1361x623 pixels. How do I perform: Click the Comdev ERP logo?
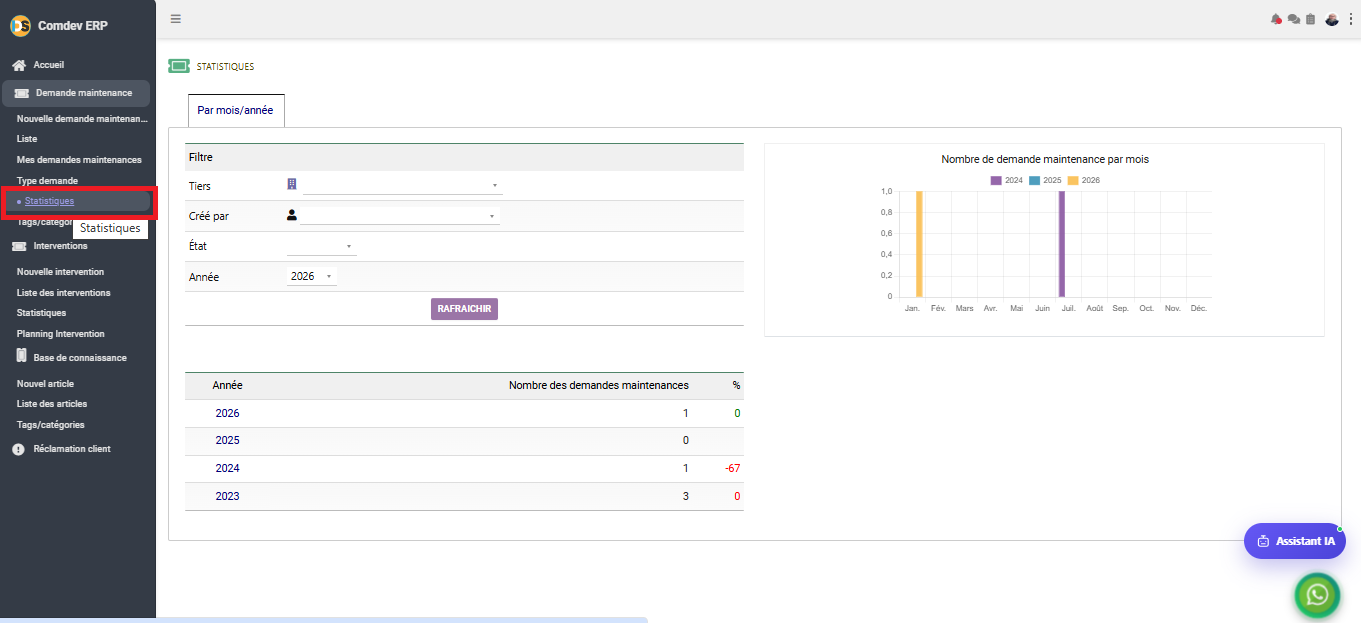[x=20, y=26]
